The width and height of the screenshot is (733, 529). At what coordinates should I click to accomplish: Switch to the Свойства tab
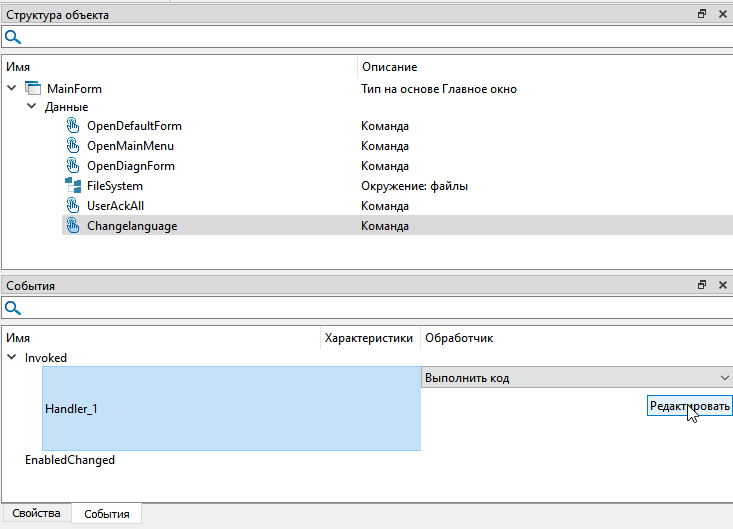click(36, 513)
